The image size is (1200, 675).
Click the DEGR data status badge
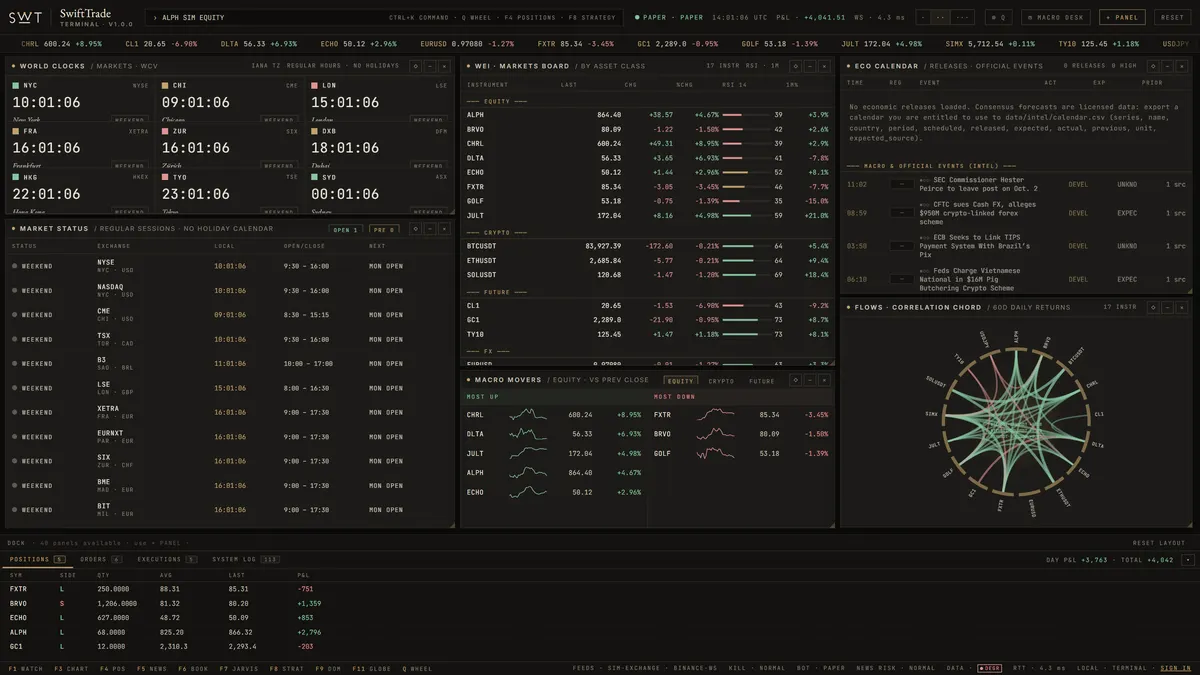click(989, 668)
